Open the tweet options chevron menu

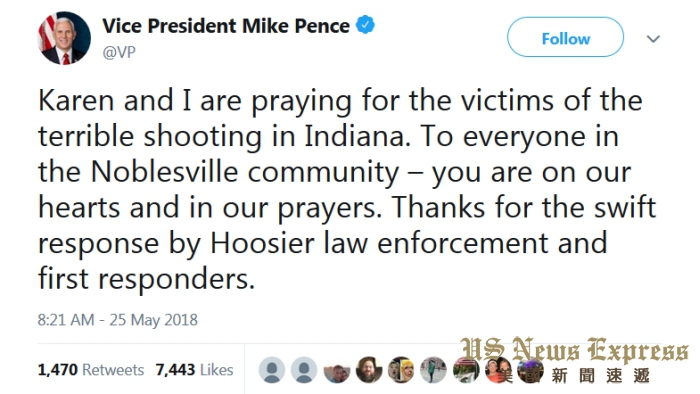(x=653, y=39)
